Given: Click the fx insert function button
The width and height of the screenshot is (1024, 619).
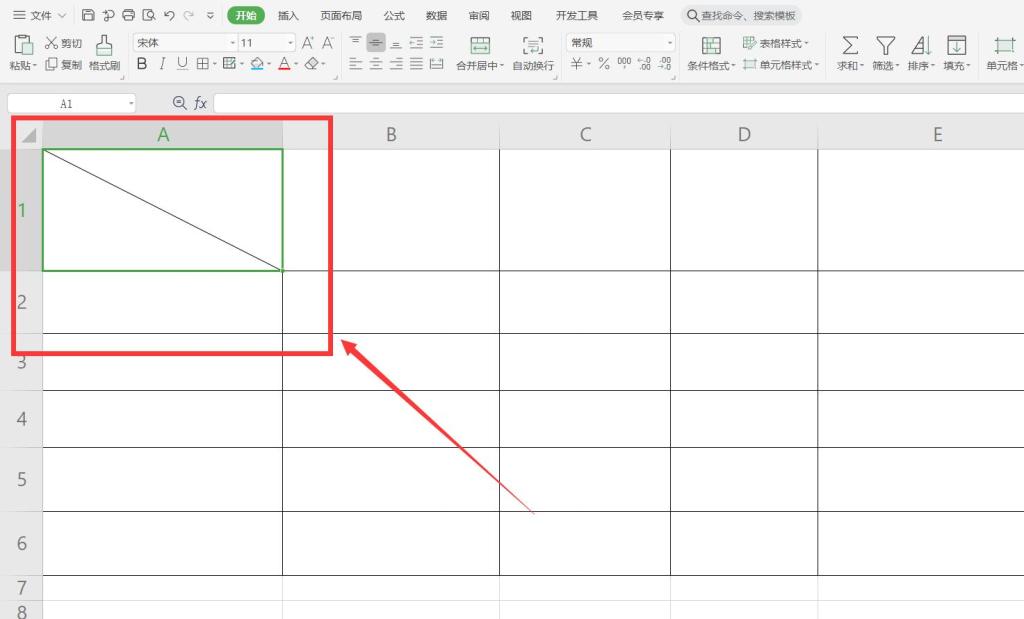Looking at the screenshot, I should tap(200, 103).
